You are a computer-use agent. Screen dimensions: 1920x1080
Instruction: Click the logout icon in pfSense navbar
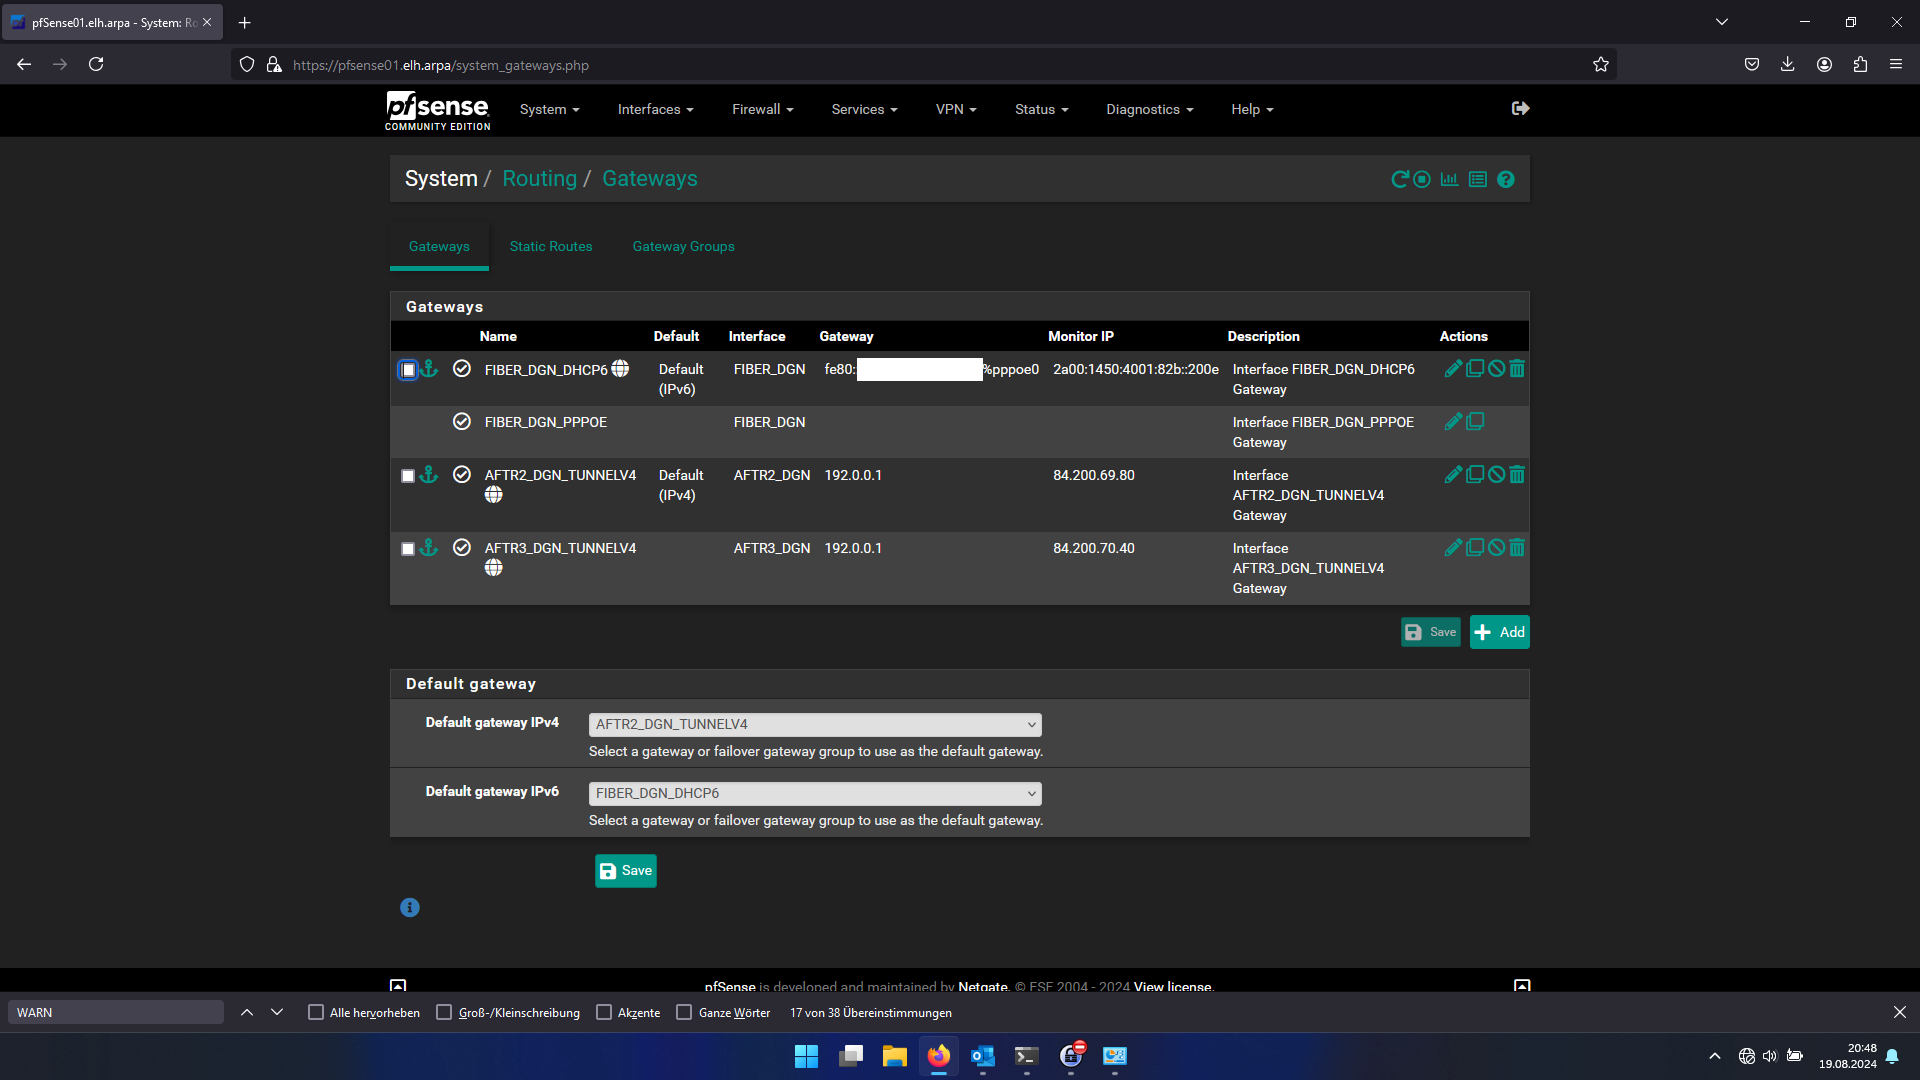tap(1520, 108)
